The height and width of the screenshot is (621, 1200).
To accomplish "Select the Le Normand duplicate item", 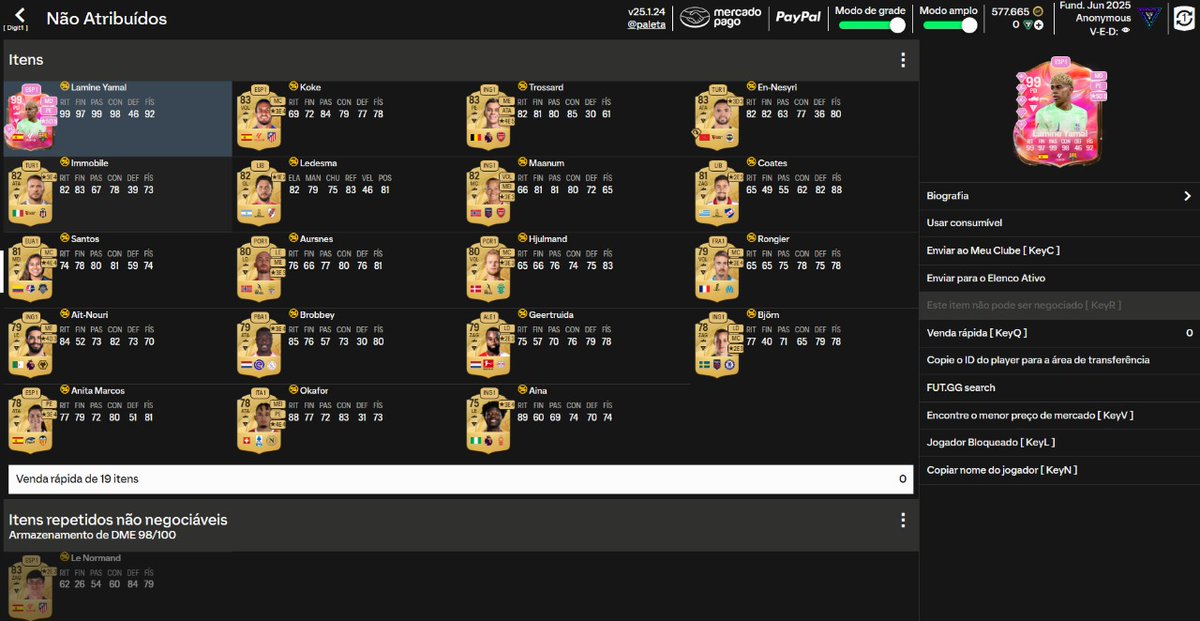I will pos(118,587).
